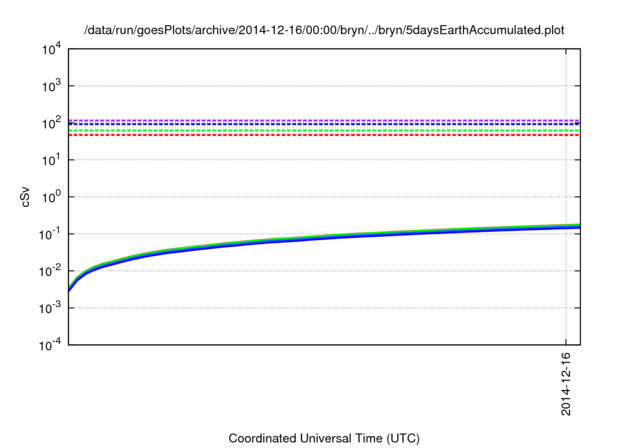Select the 10^-1 y-axis label
640x448 pixels.
50,234
